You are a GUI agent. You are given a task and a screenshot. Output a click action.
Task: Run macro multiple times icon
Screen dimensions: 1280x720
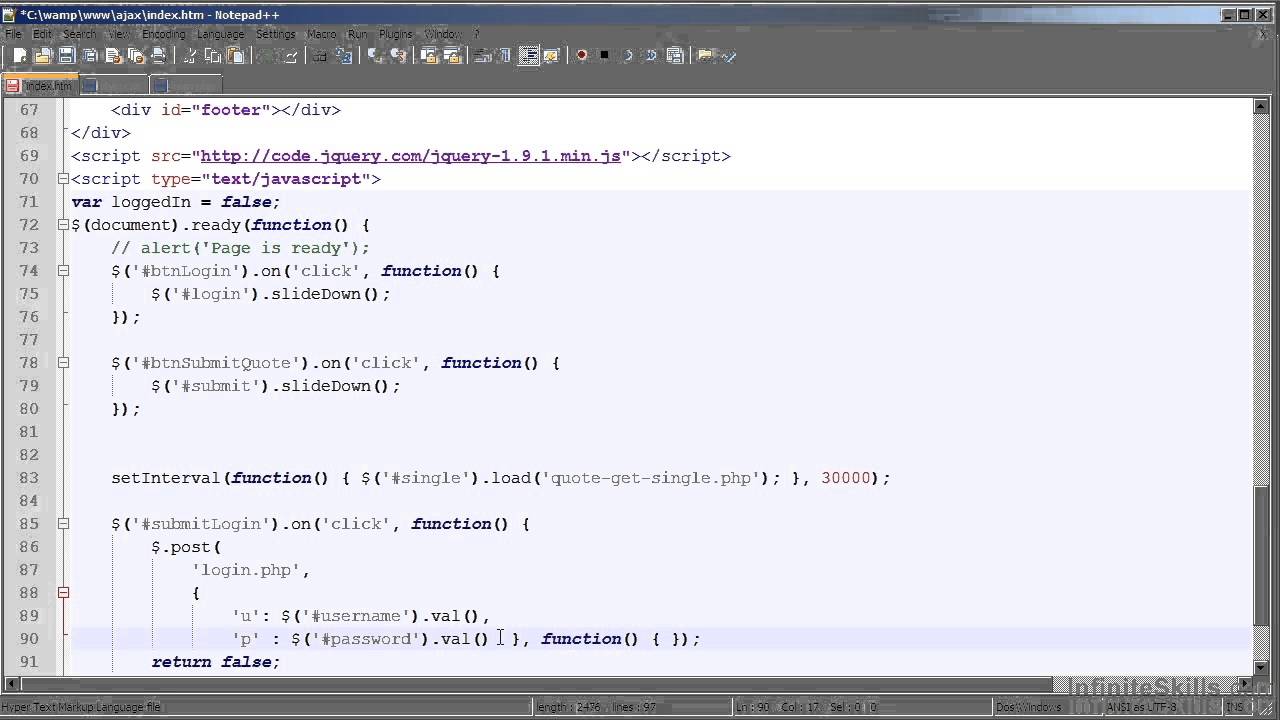point(650,56)
